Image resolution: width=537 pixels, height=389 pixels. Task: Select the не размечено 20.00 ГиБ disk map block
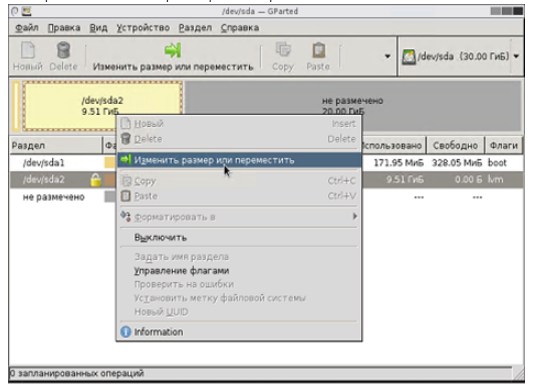click(353, 106)
